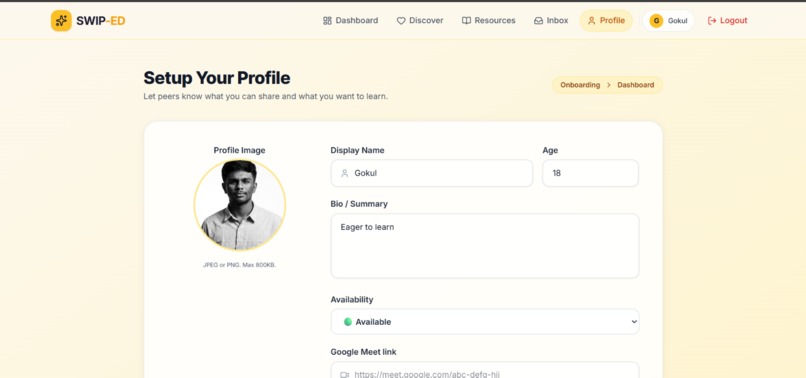Focus the Age input field

tap(590, 173)
